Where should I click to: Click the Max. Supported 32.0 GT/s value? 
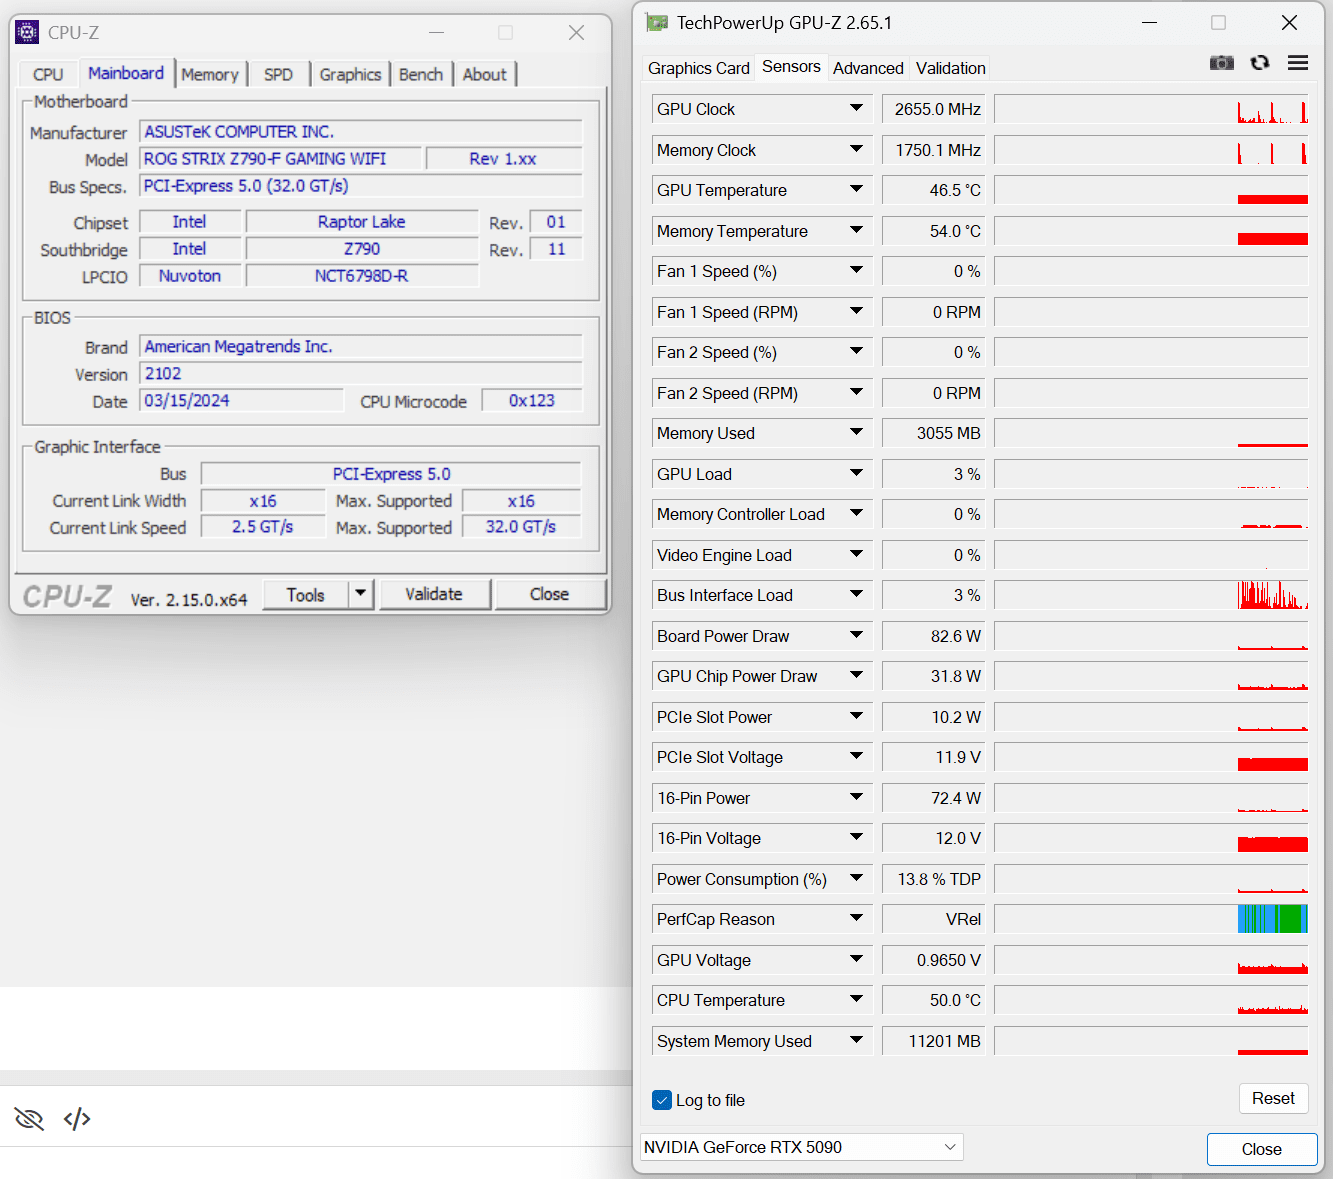pos(521,527)
